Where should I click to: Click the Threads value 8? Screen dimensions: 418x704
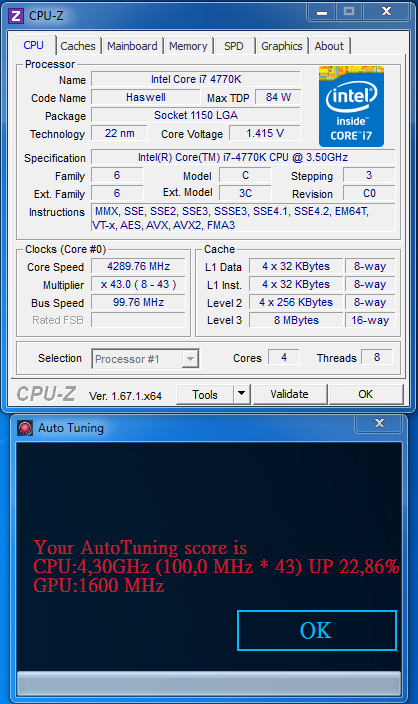click(377, 357)
